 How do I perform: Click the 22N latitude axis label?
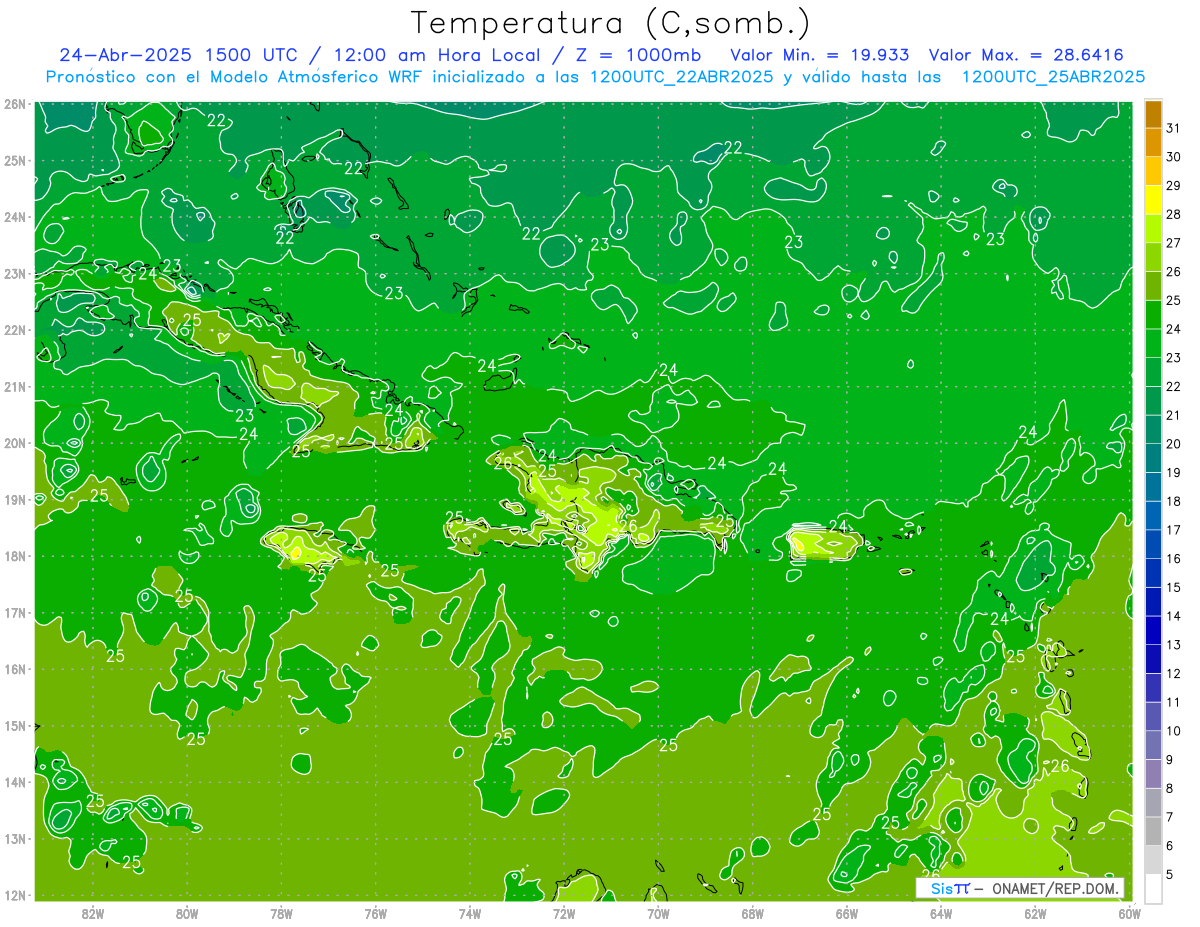coord(14,330)
